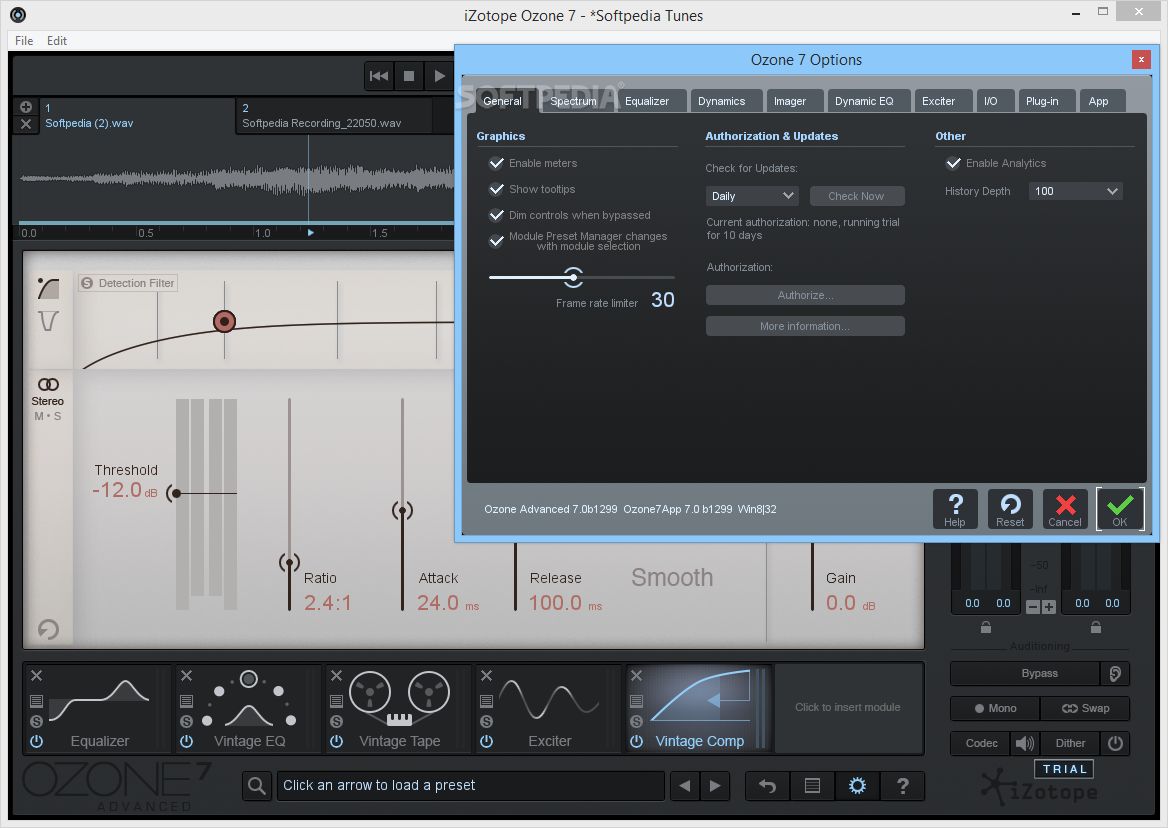Open preset list icon of Vintage EQ module
1168x828 pixels.
point(186,701)
